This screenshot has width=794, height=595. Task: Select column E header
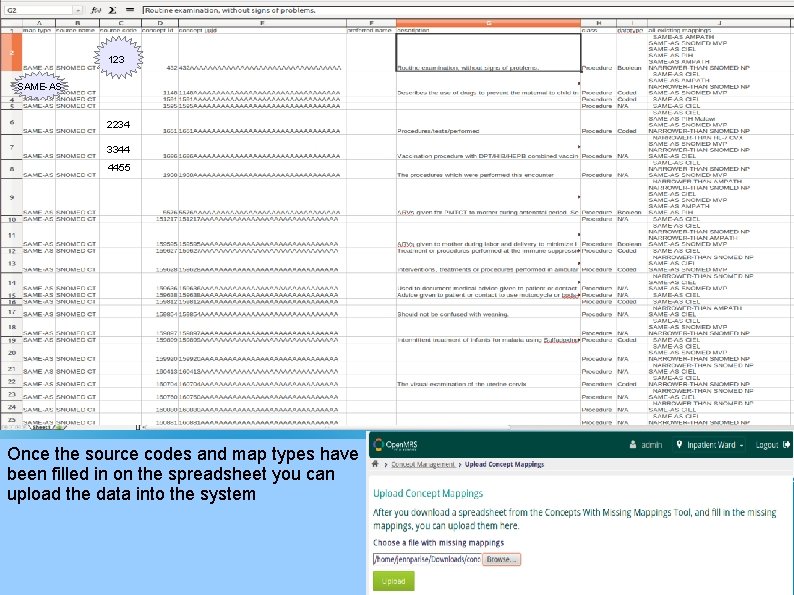click(x=262, y=23)
